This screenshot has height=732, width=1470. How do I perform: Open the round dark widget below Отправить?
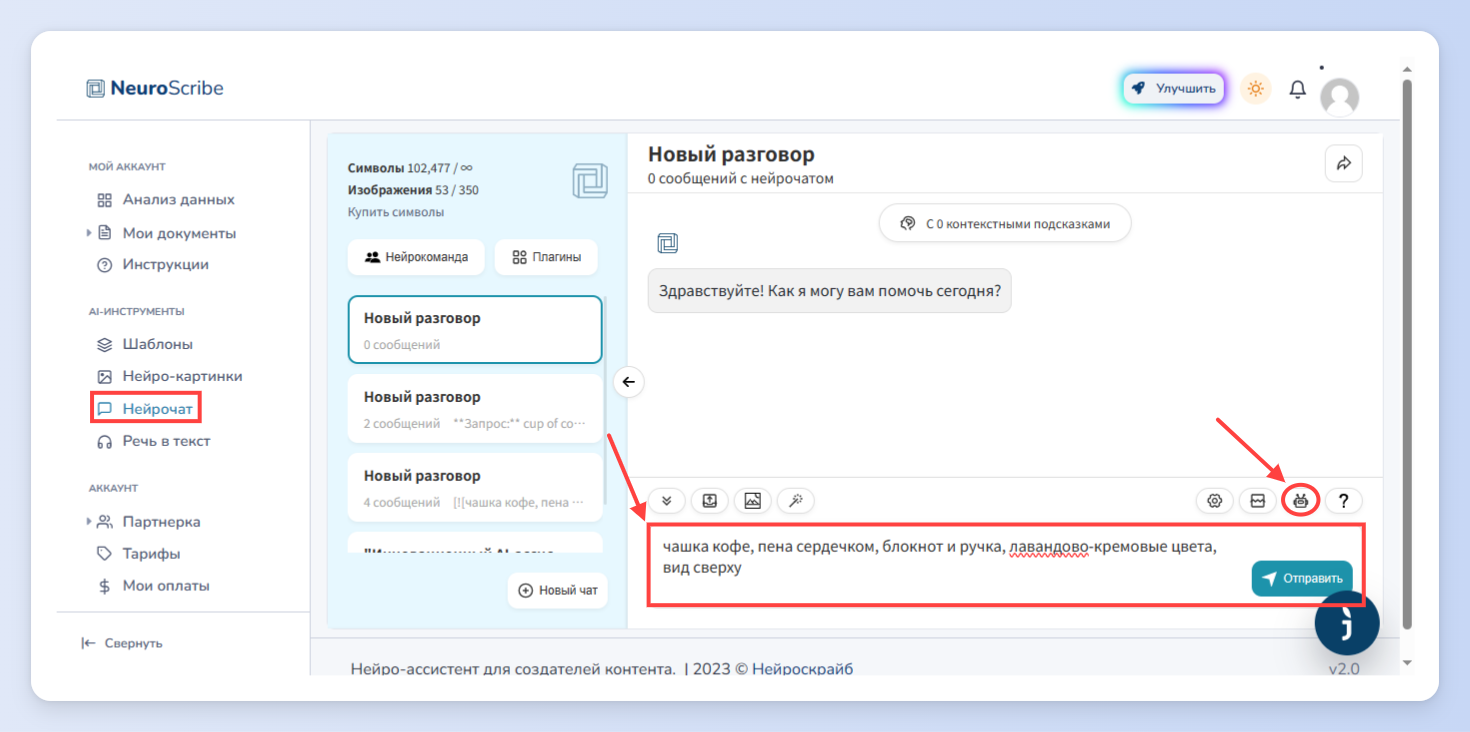click(1347, 622)
